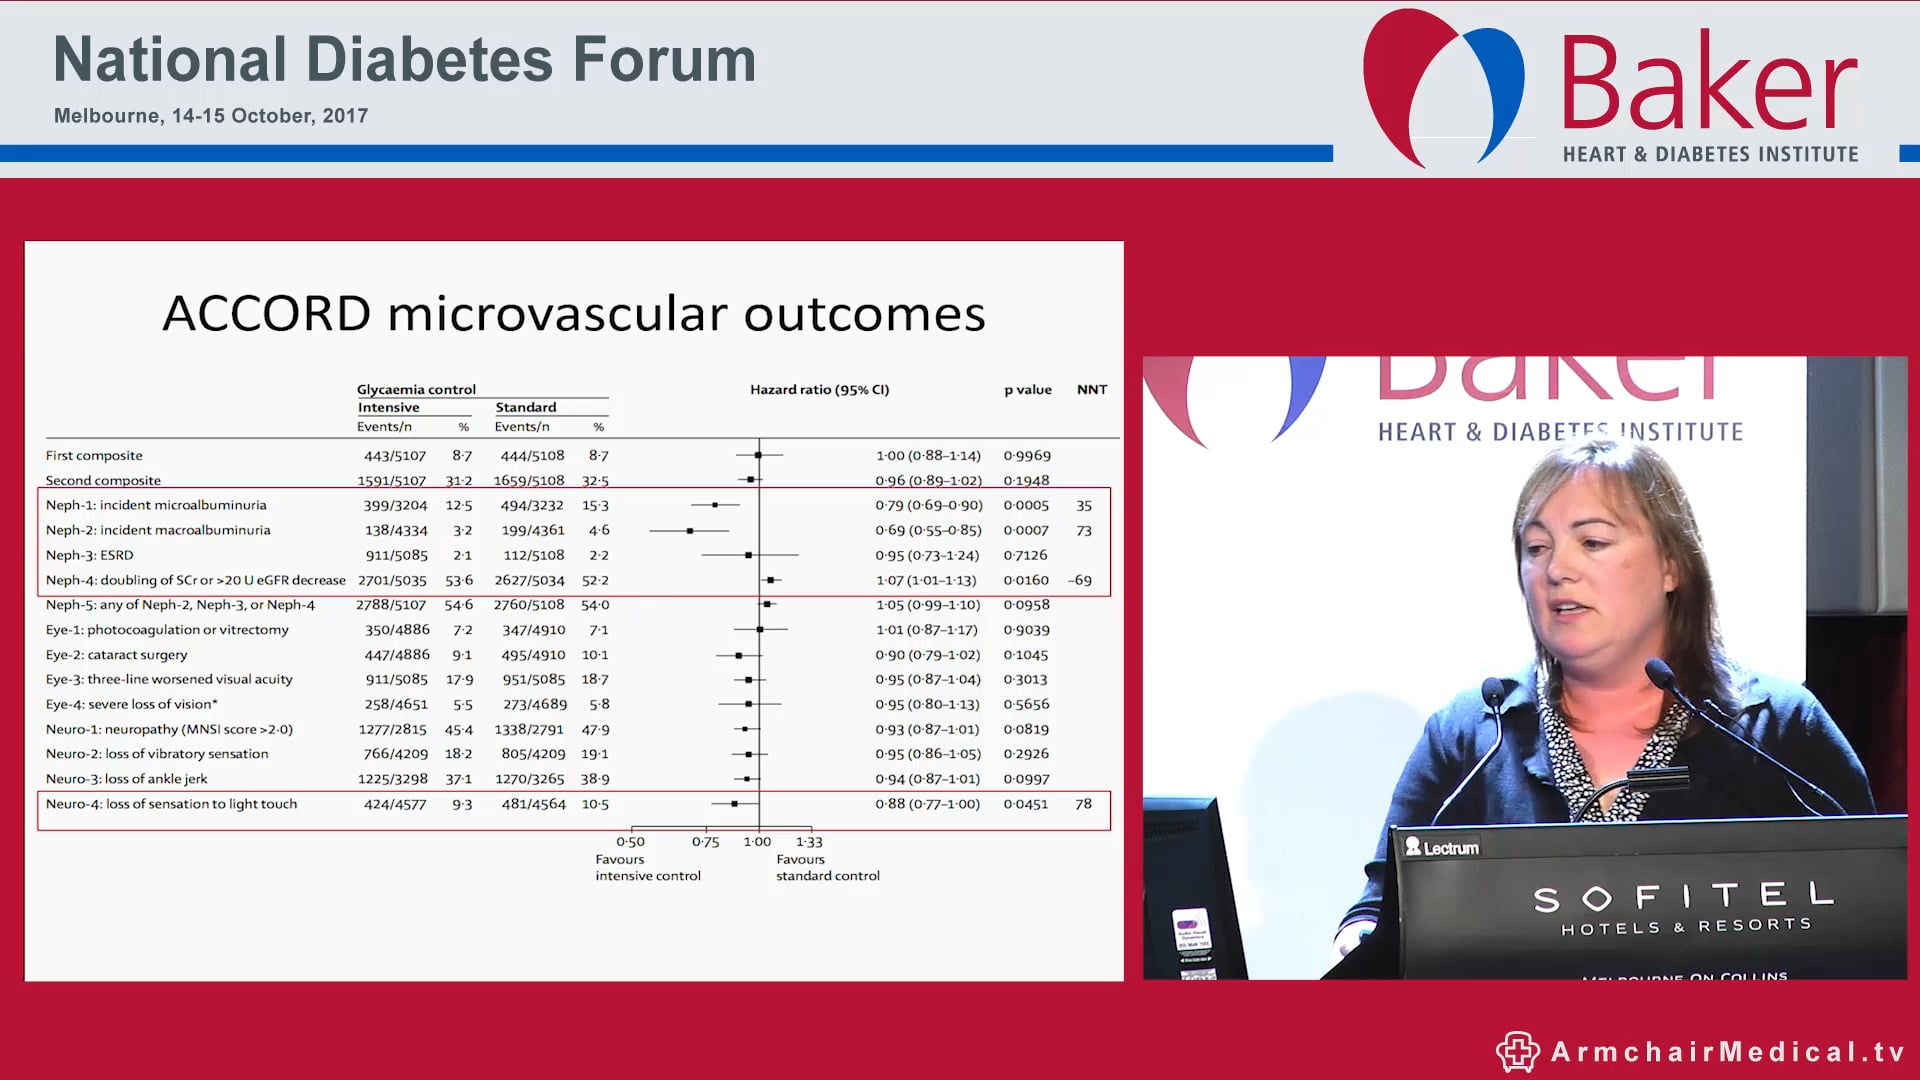Click the ACCORD microvascular outcomes slide title

[x=572, y=313]
